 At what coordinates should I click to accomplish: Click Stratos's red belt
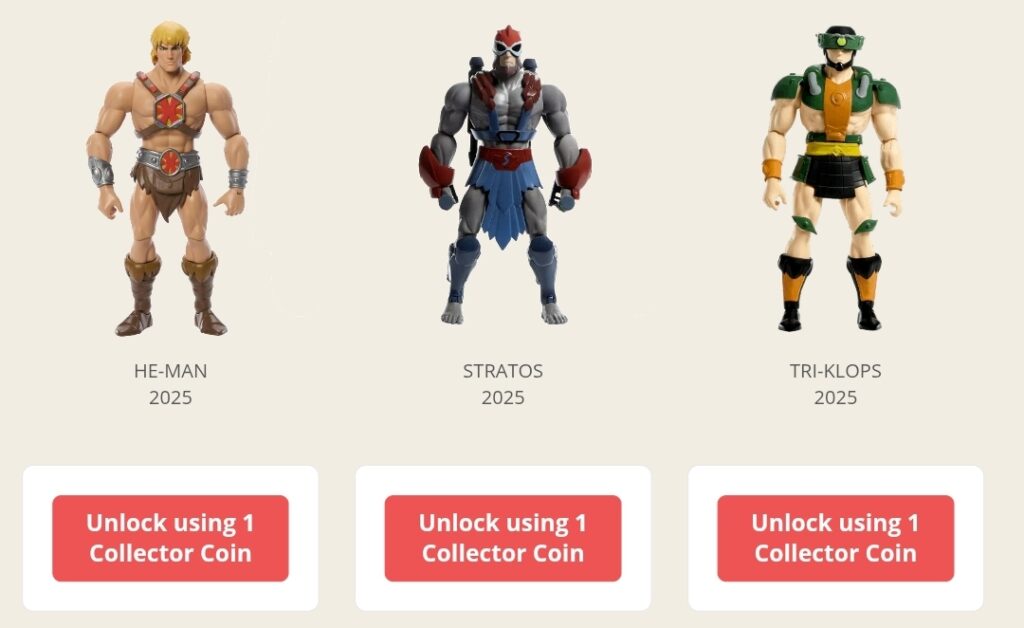click(505, 159)
